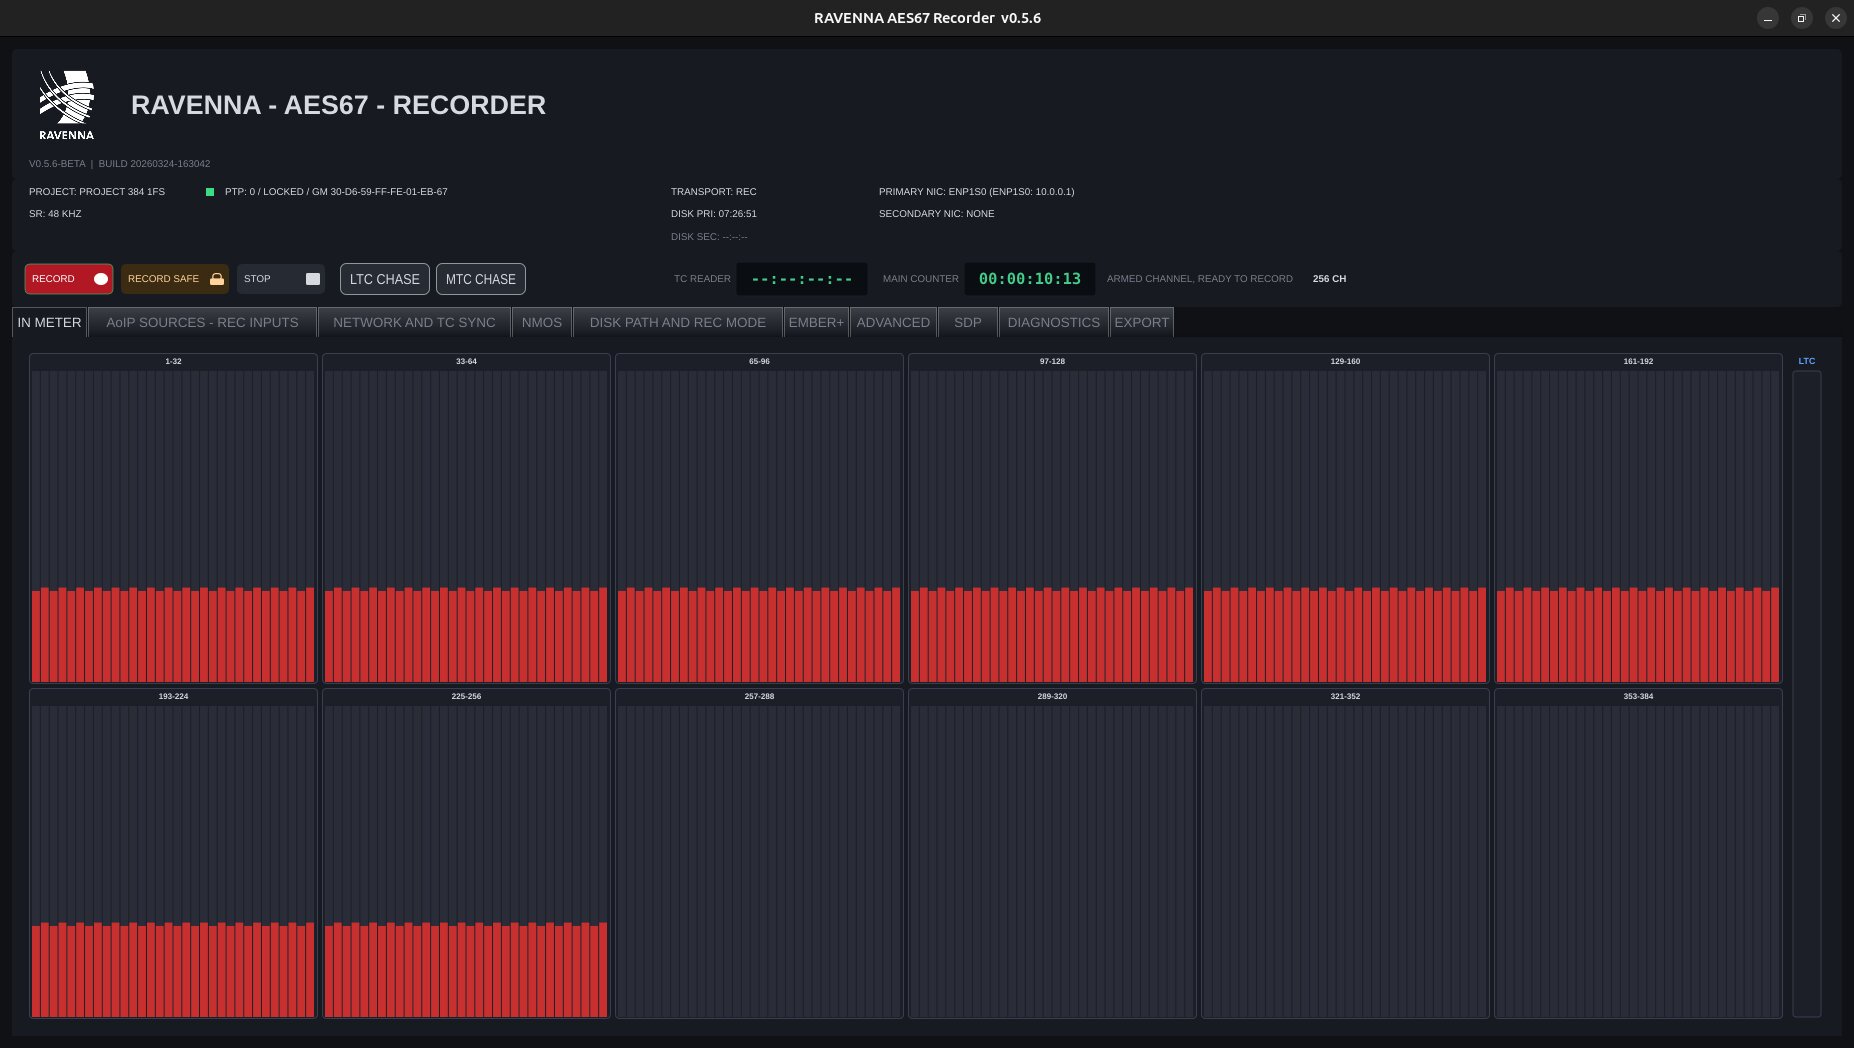Click the green PTP lock indicator
Screen dimensions: 1854x1048
210,191
